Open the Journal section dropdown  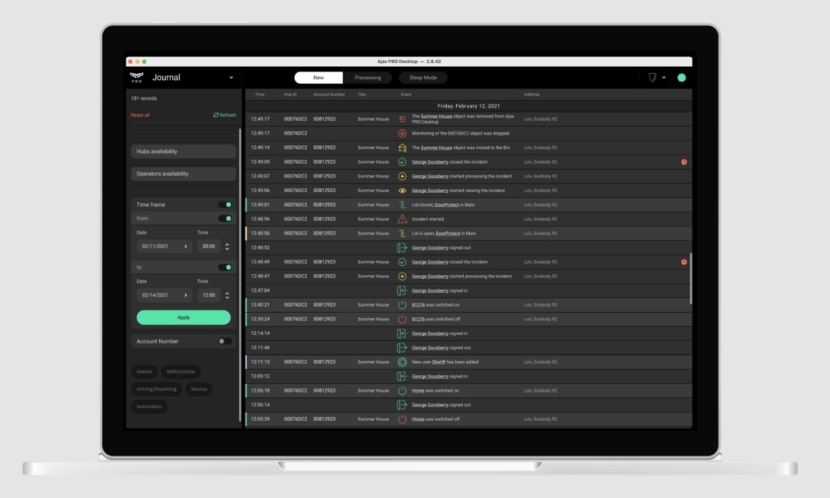click(x=231, y=78)
